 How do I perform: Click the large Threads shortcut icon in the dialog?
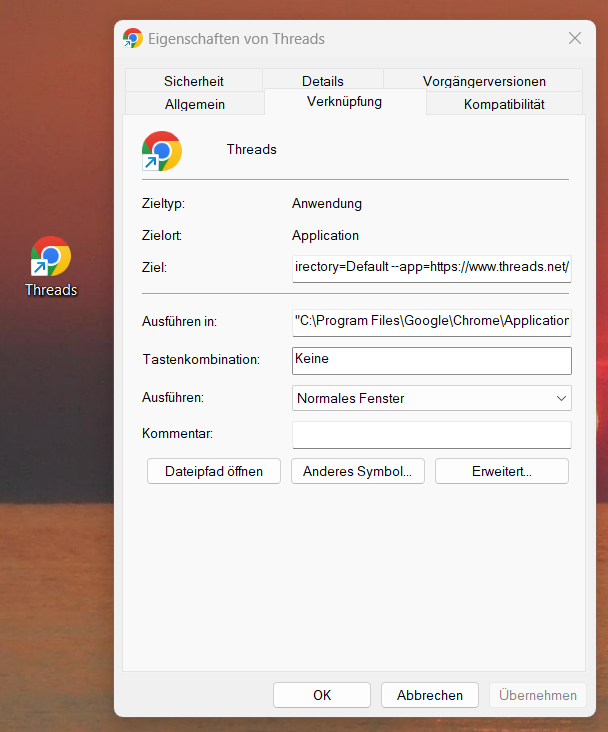click(x=162, y=151)
